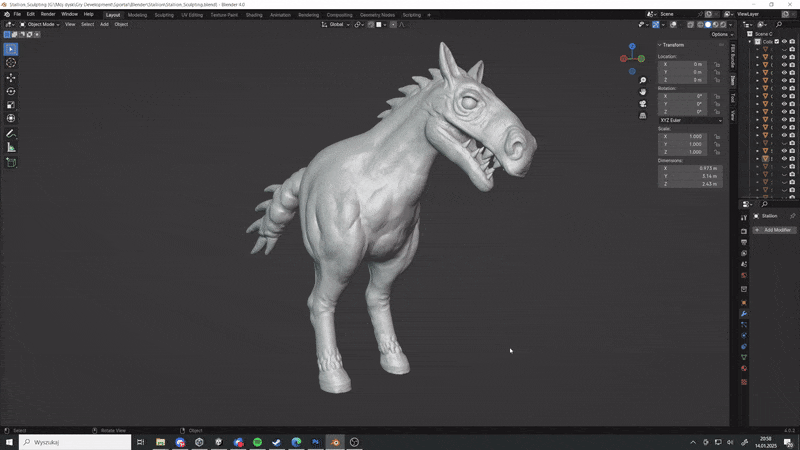Select the Cursor tool in toolbar

pos(11,63)
